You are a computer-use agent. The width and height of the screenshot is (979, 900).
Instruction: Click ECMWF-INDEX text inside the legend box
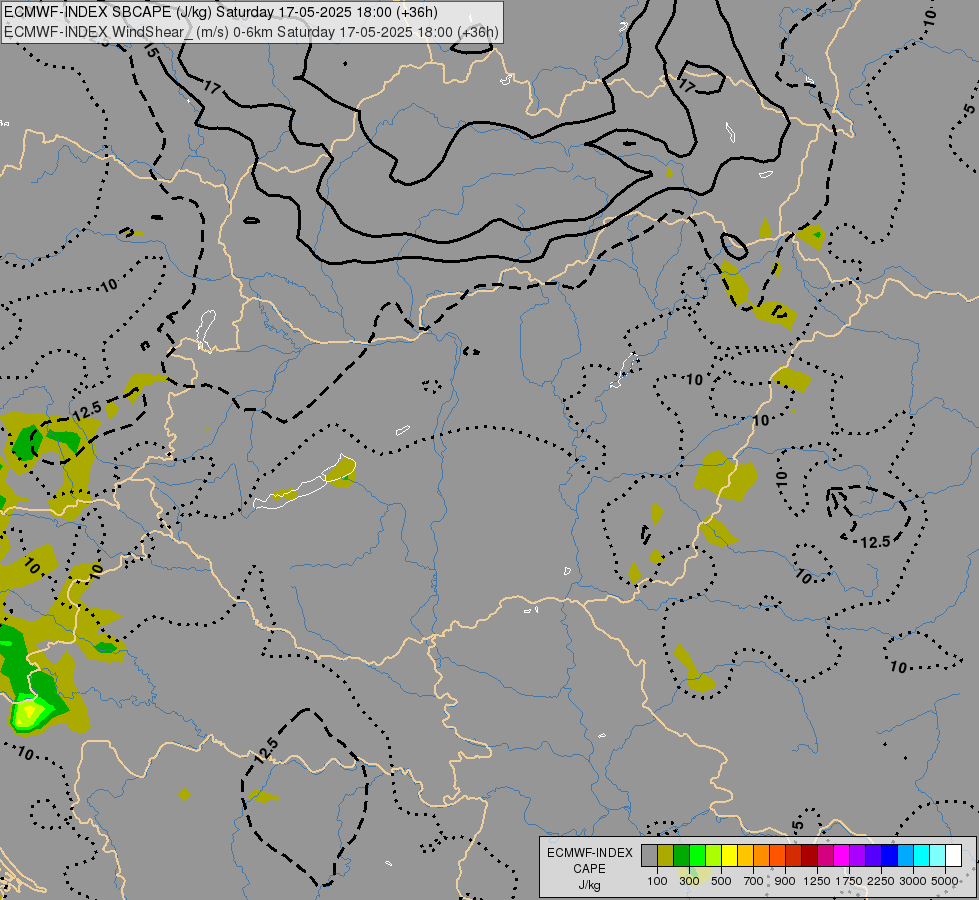pyautogui.click(x=589, y=853)
